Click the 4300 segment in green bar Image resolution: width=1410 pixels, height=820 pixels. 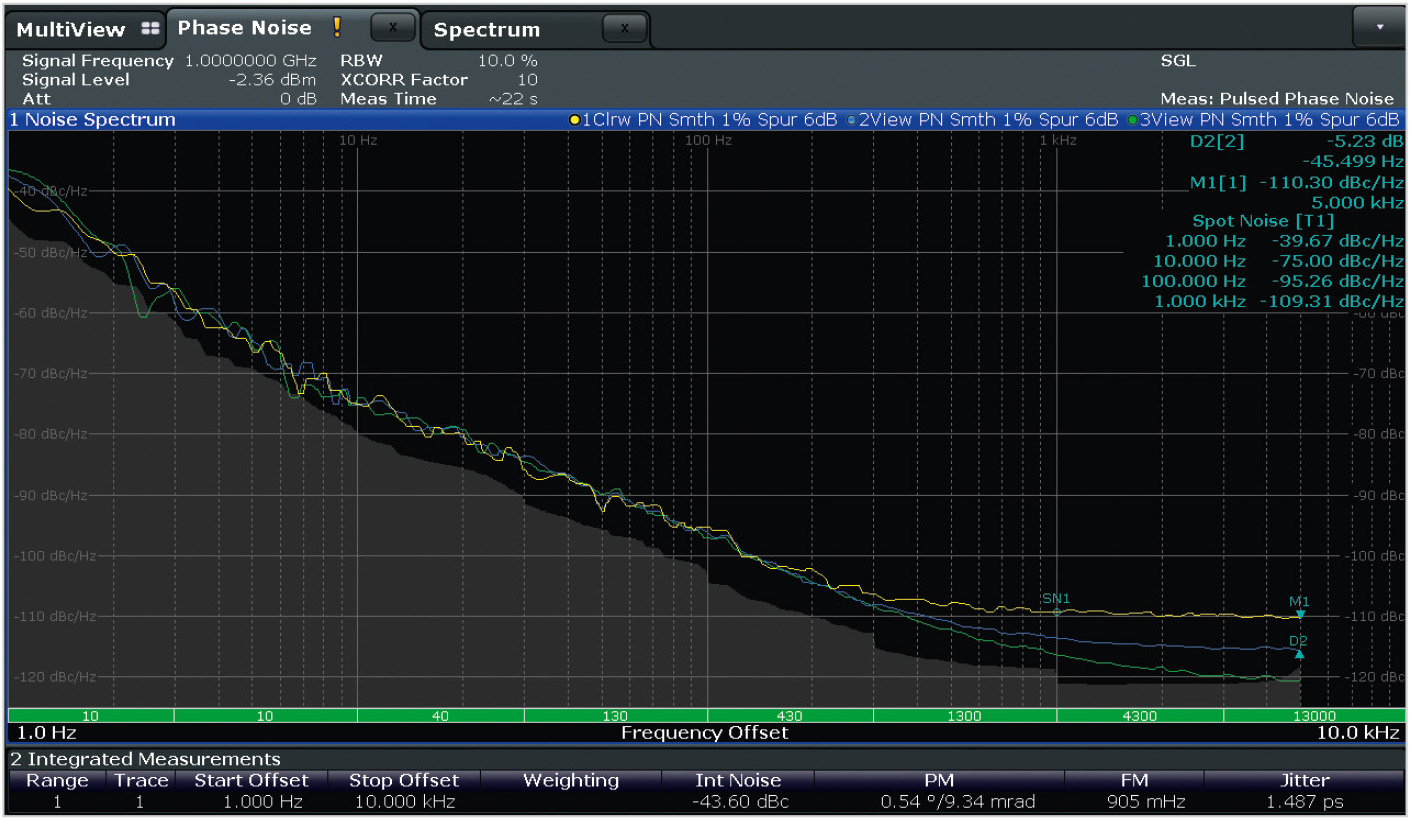tap(1140, 716)
